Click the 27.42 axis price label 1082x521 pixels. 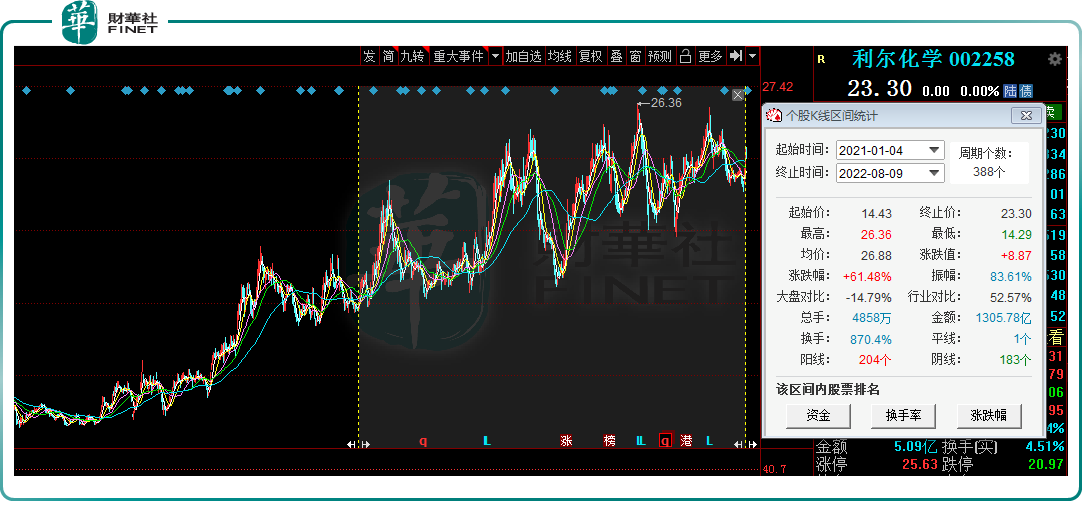pyautogui.click(x=778, y=87)
